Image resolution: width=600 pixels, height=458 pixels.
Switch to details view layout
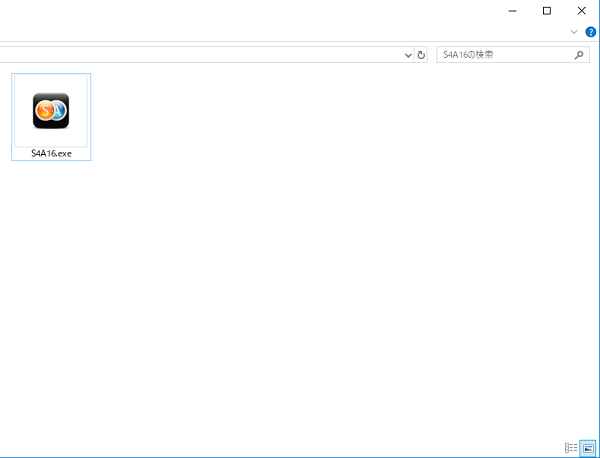(571, 447)
